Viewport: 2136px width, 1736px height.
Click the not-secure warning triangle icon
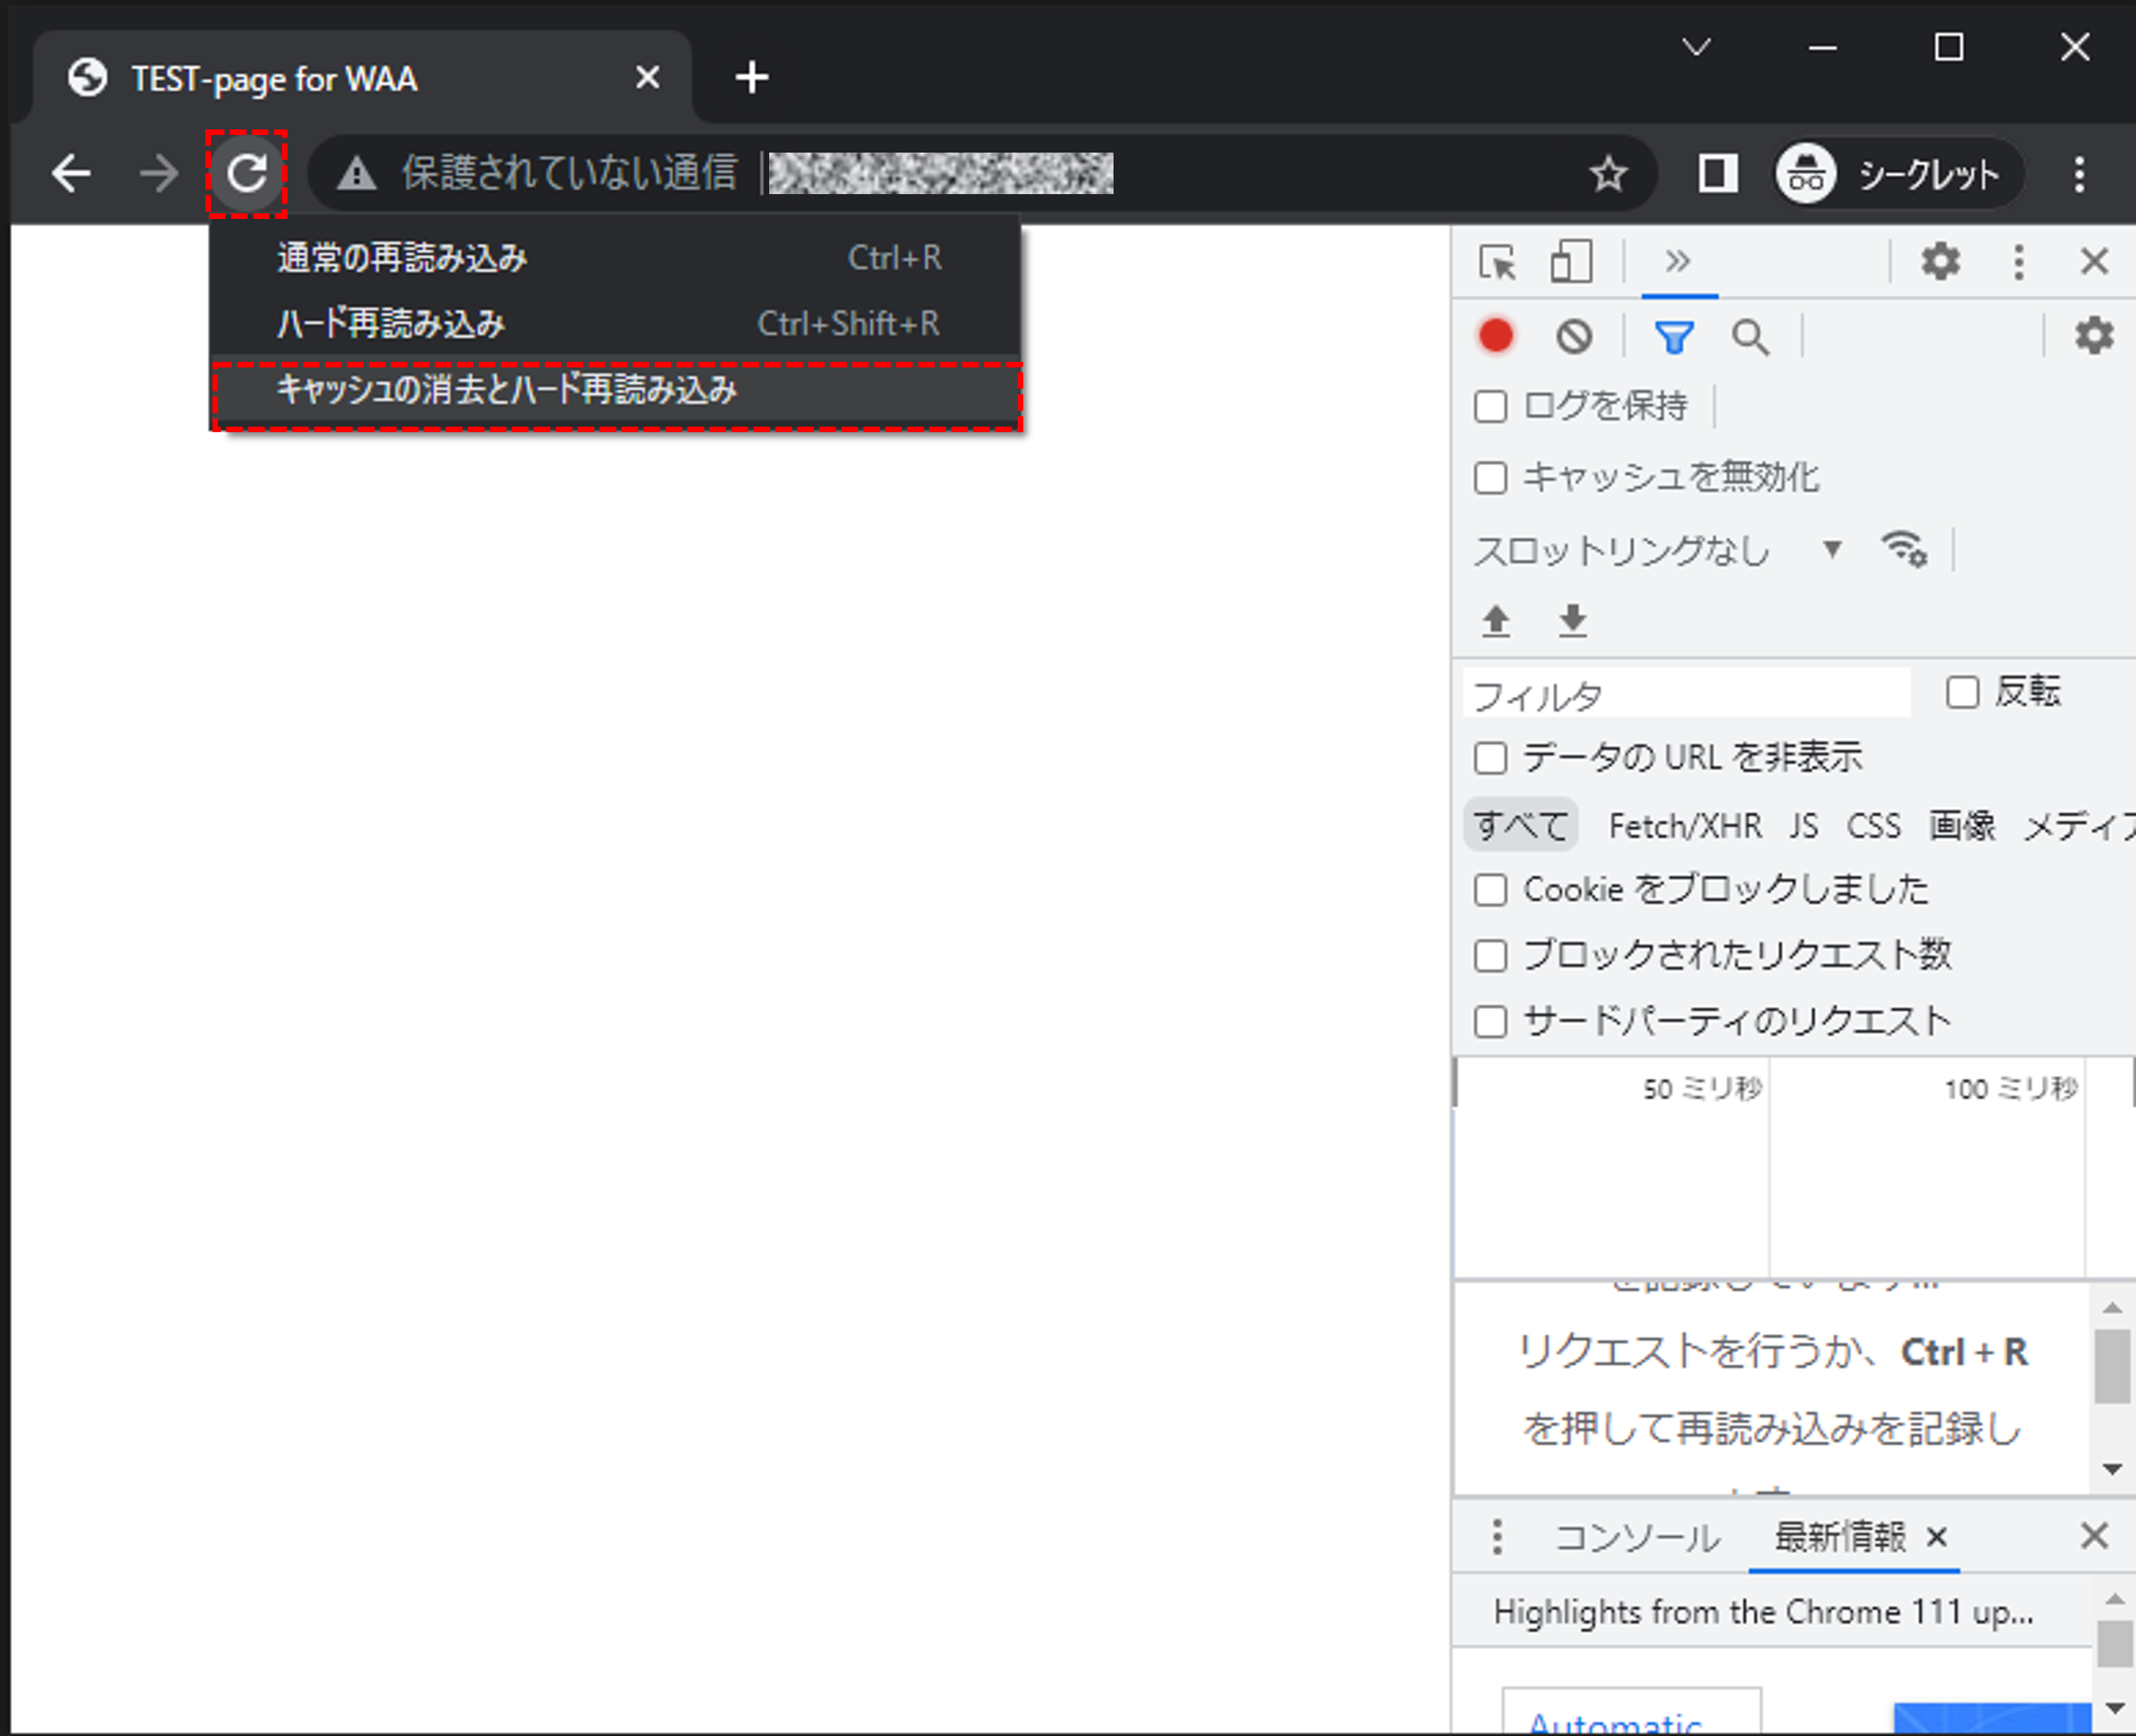point(356,175)
